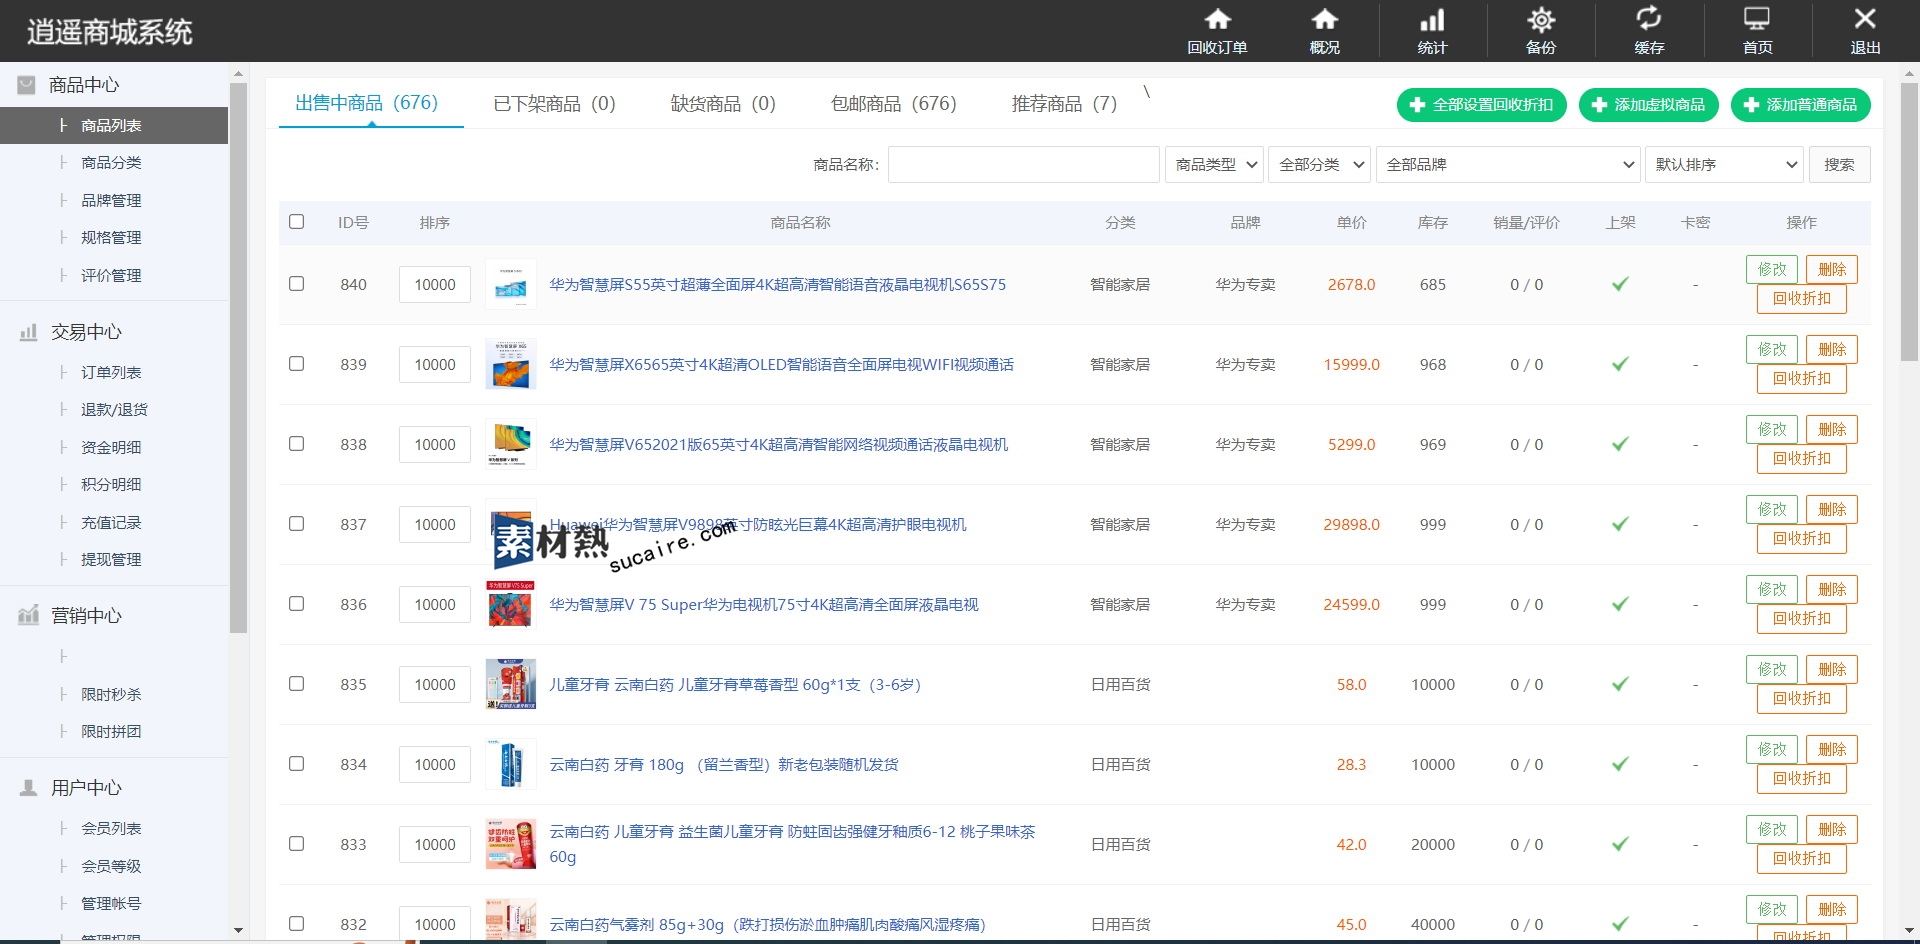Switch to 包邮商品 (676) tab
The height and width of the screenshot is (944, 1920).
[894, 104]
